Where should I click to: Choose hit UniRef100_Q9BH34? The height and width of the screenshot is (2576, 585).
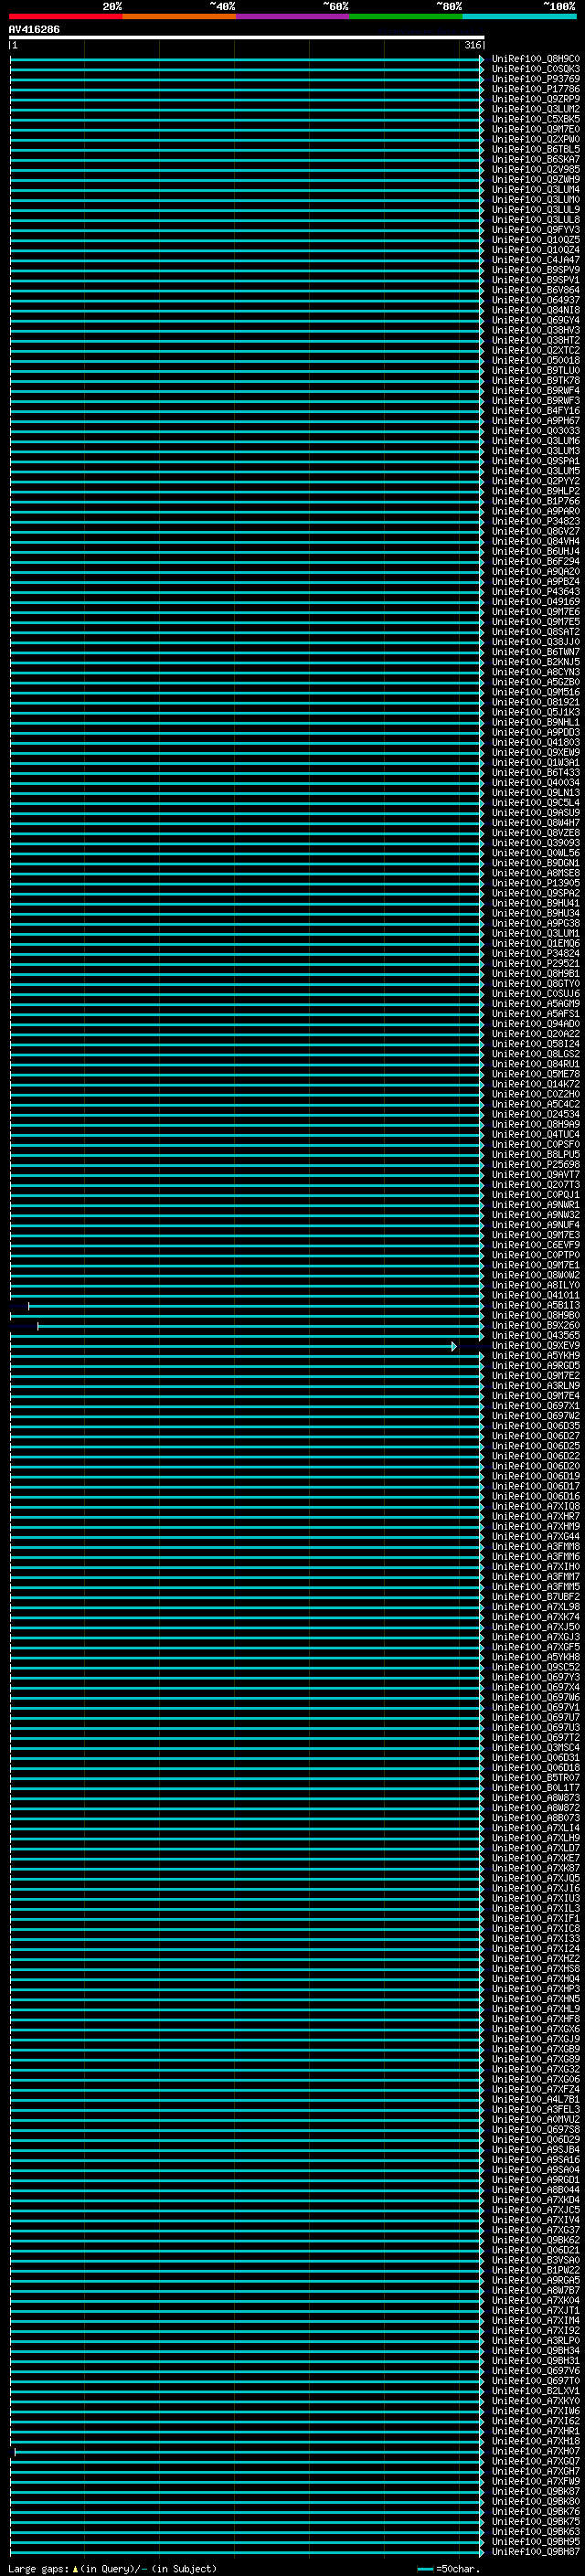coord(536,2350)
